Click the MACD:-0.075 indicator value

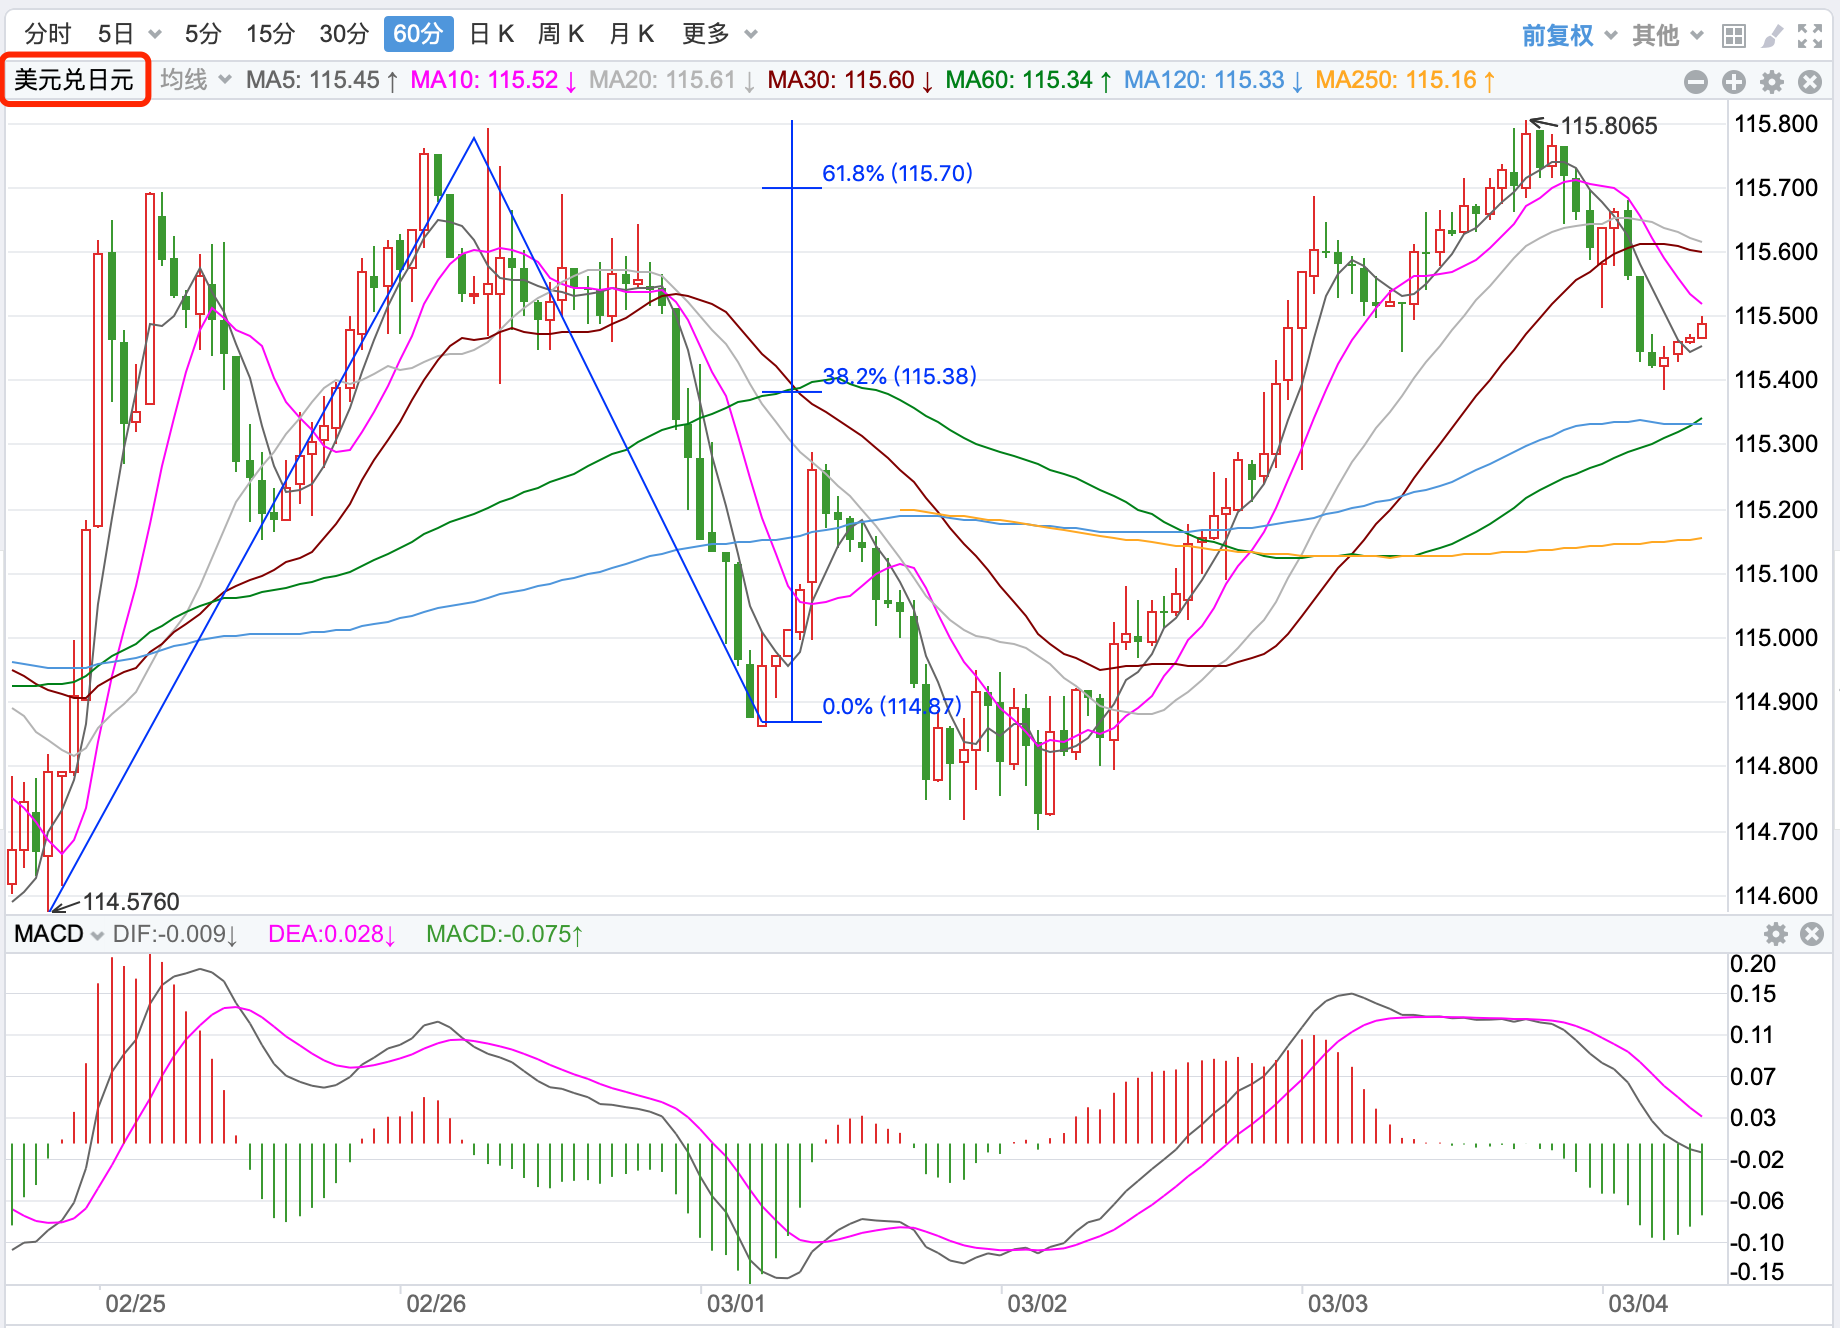point(504,934)
